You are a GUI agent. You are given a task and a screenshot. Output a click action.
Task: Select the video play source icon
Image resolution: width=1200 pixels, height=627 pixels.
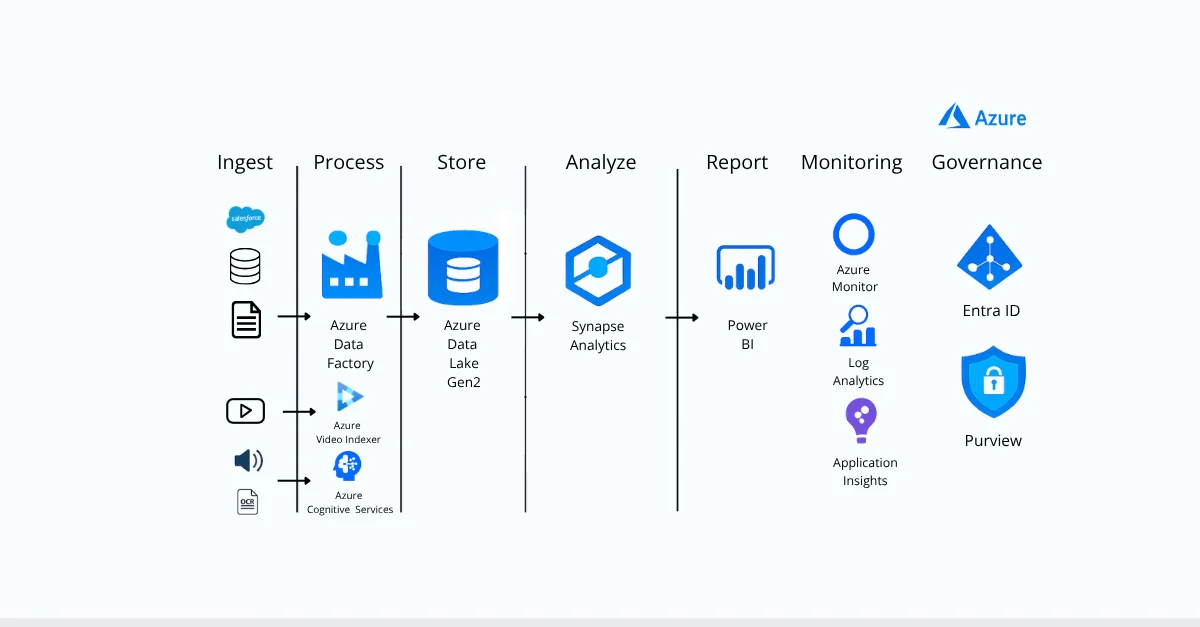click(246, 411)
